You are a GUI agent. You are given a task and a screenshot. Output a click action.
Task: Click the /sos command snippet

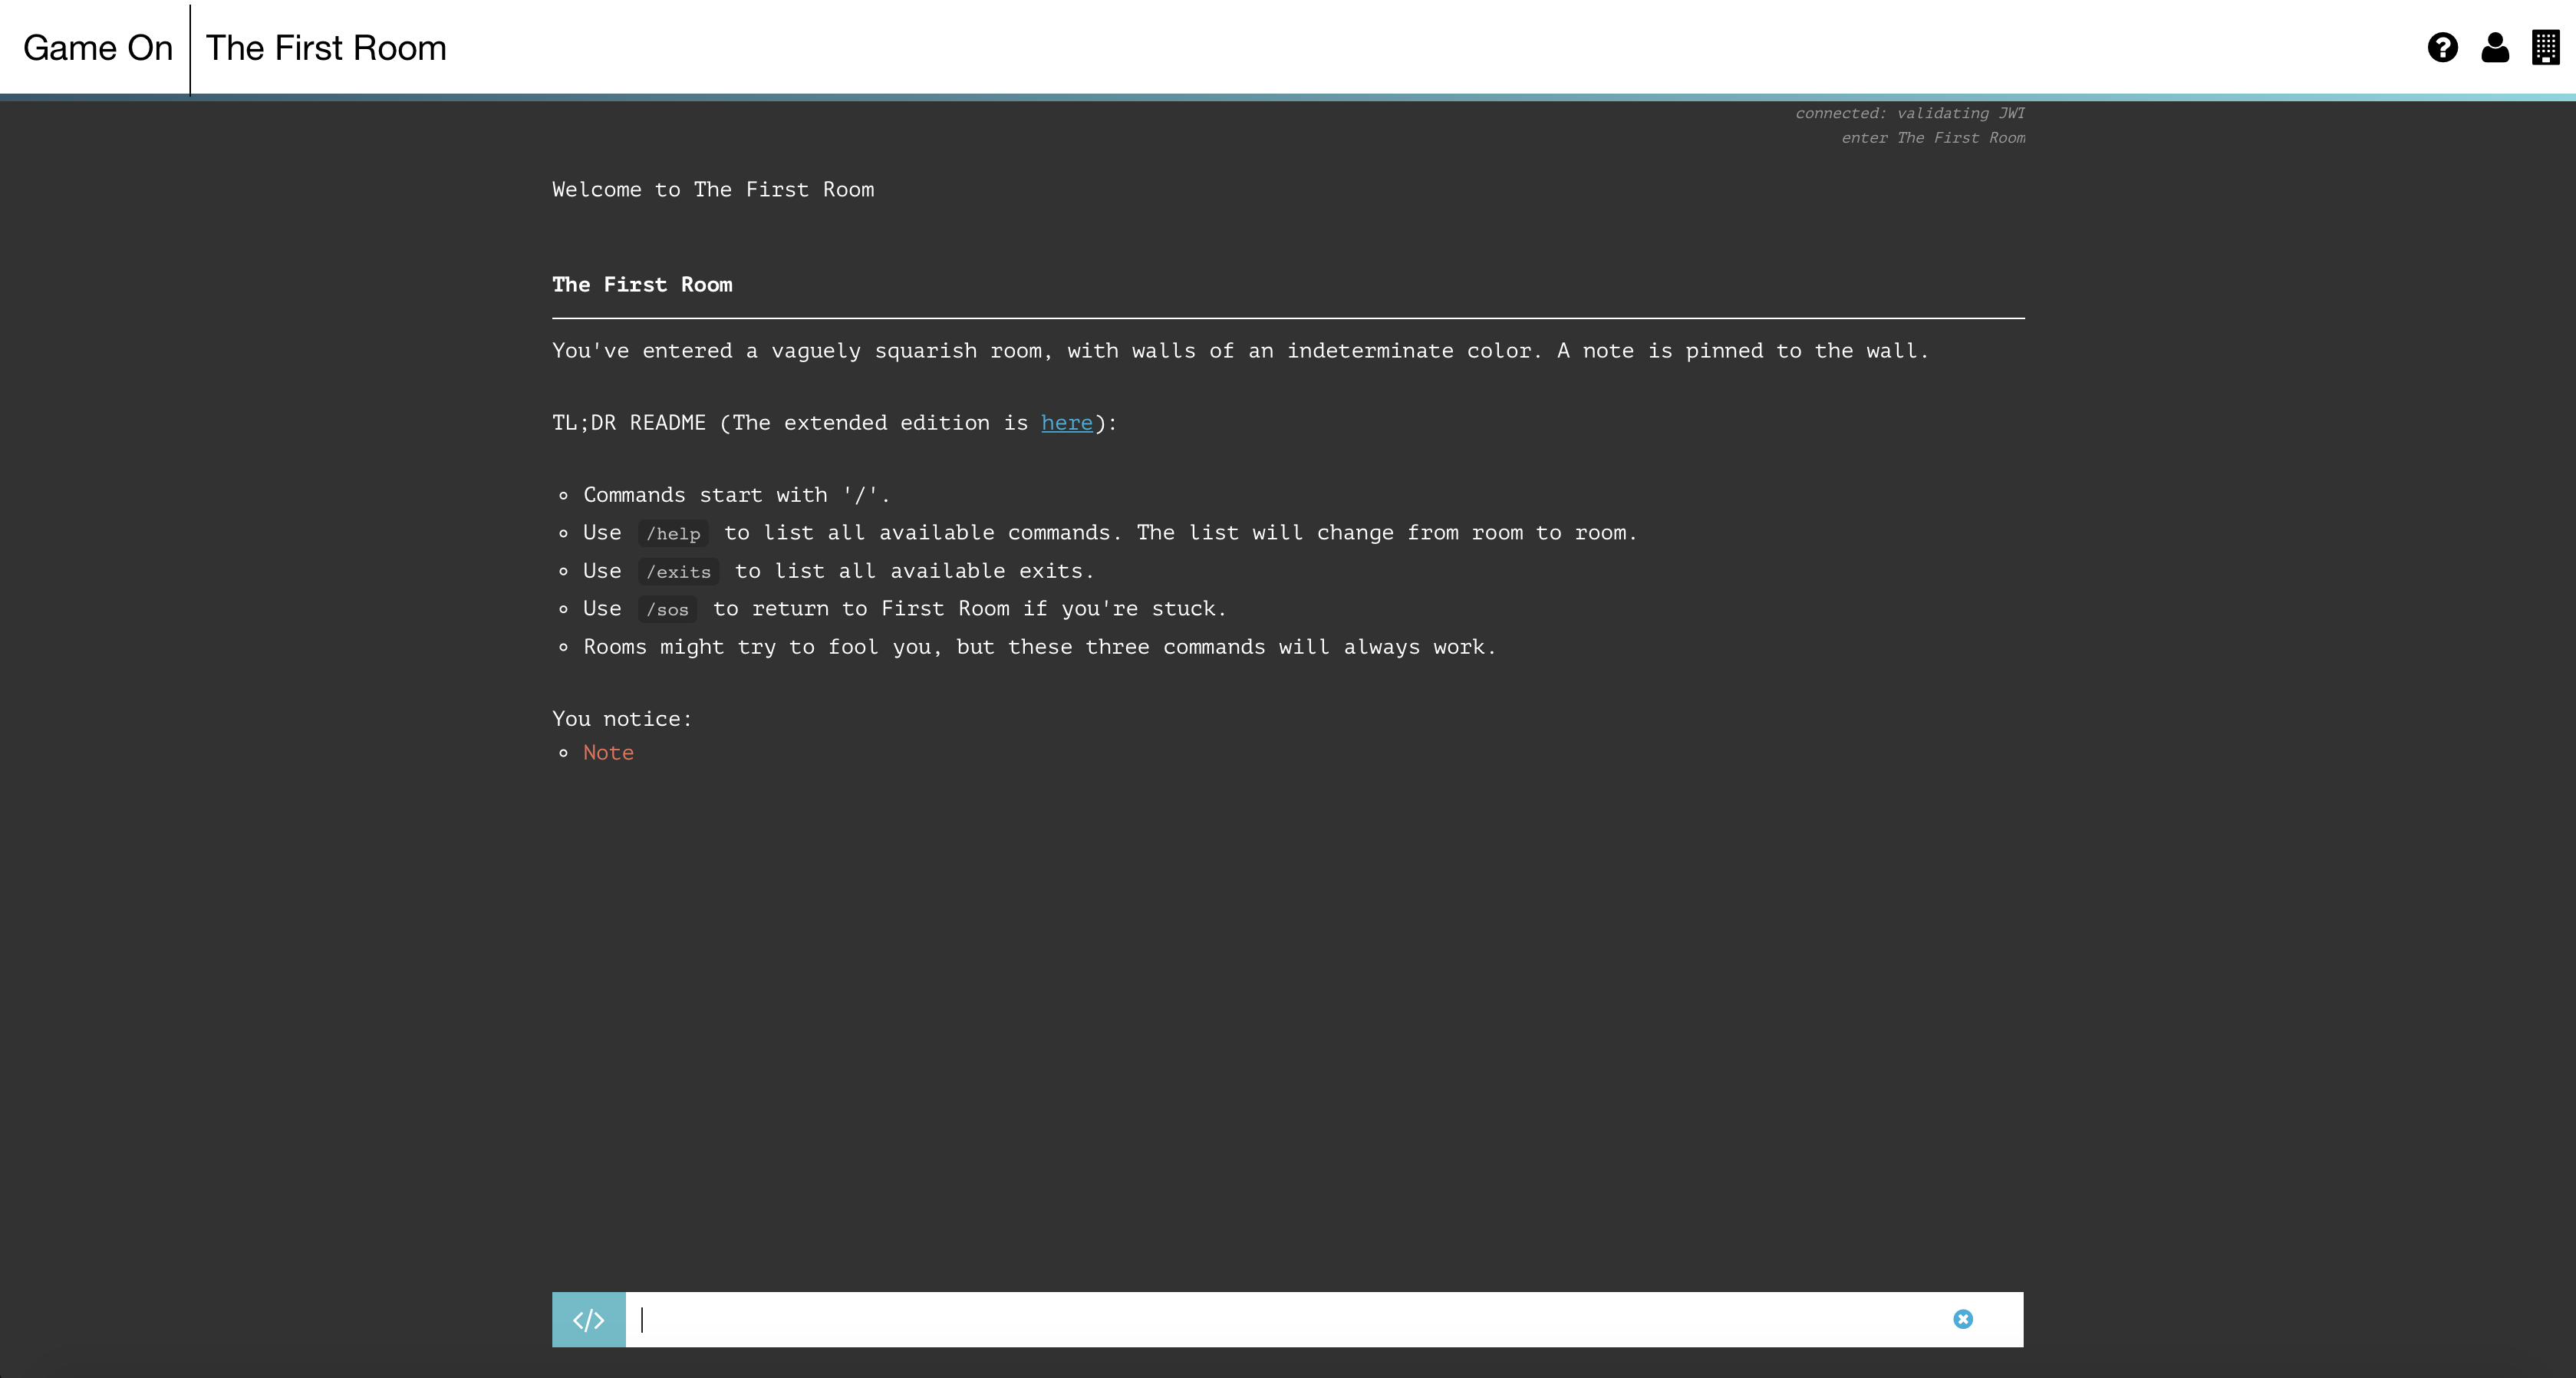(x=667, y=610)
